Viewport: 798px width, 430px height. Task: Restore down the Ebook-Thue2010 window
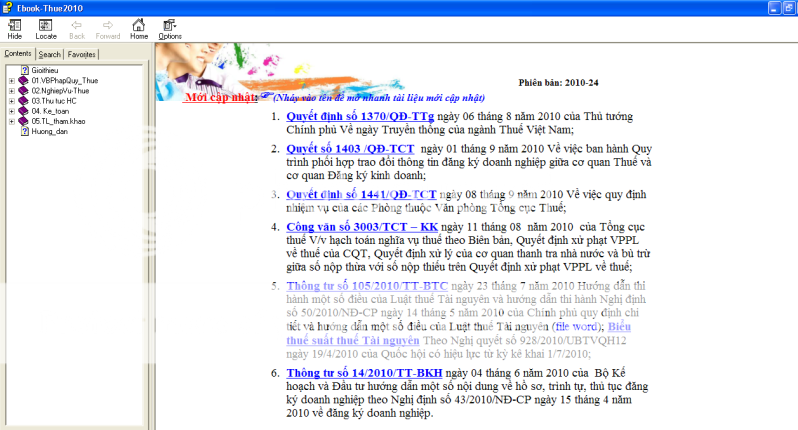tap(790, 8)
